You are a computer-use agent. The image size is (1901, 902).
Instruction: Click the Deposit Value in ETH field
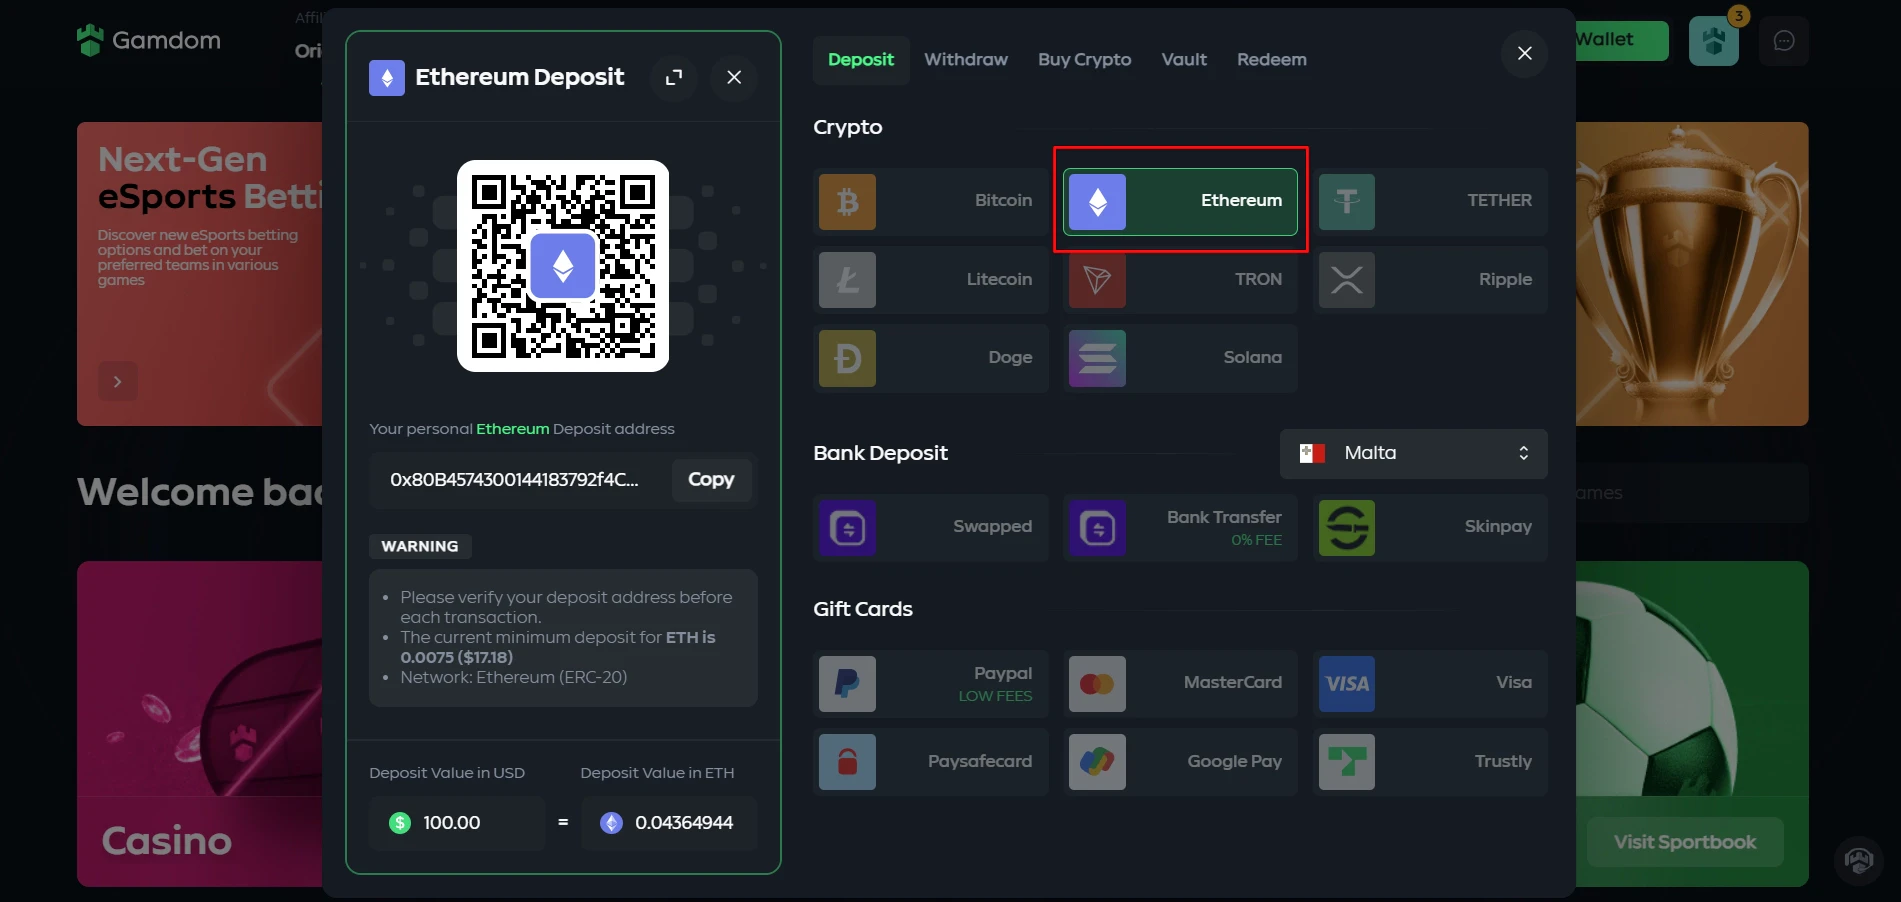coord(669,823)
